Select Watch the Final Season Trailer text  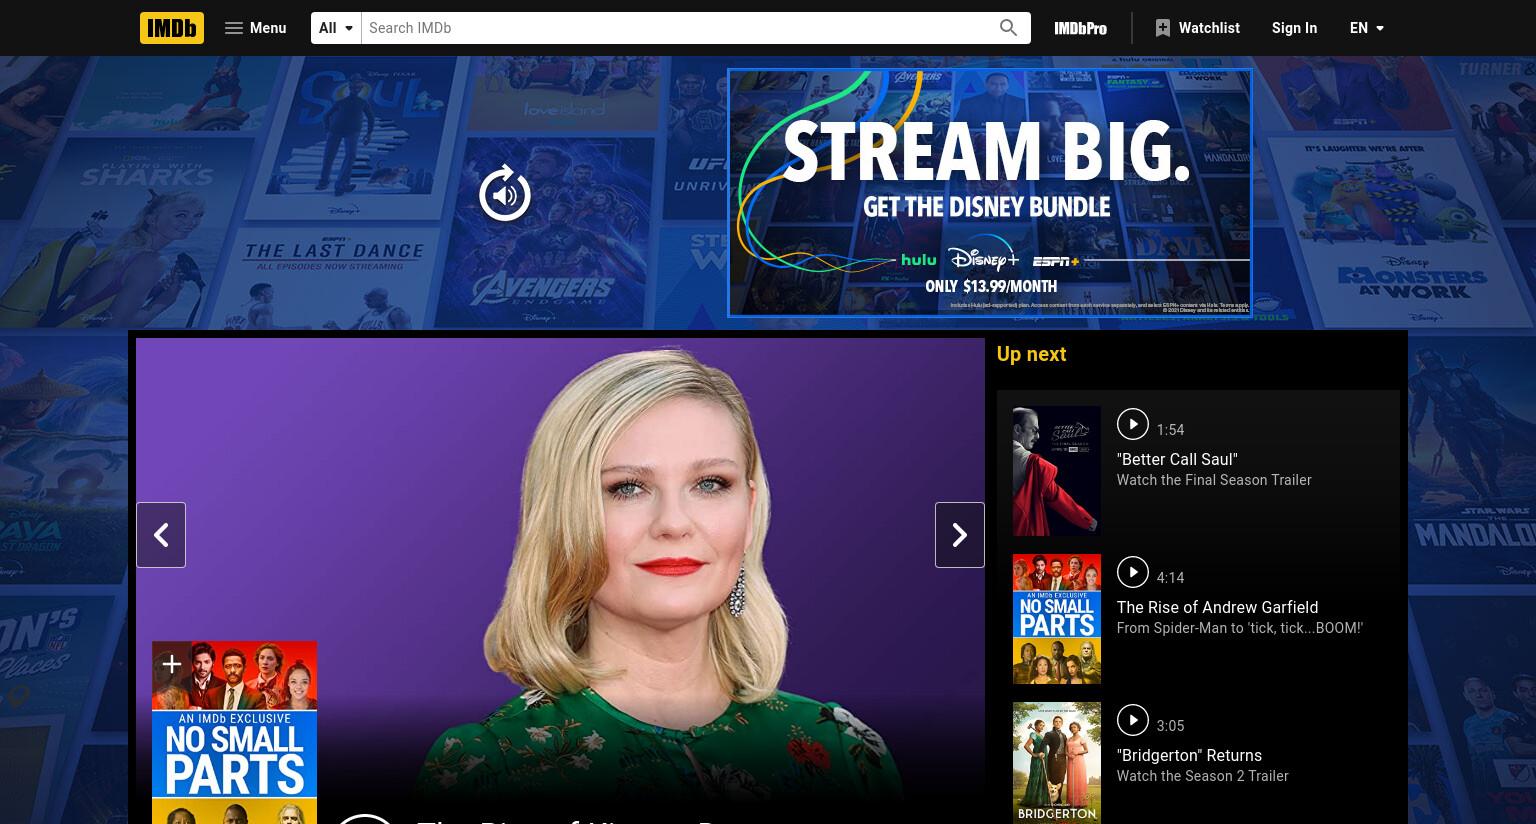[1214, 480]
